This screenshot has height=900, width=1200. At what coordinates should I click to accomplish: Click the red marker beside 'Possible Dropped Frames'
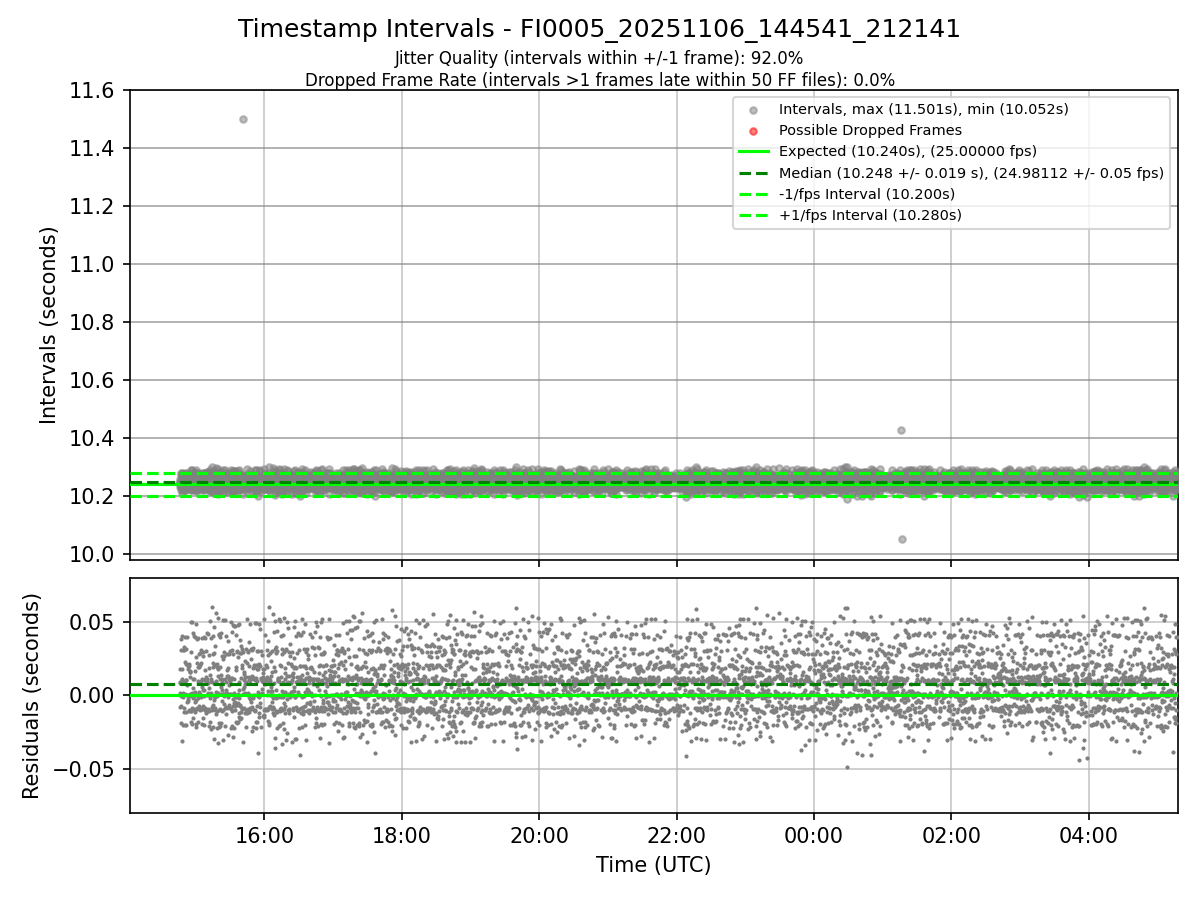tap(754, 131)
